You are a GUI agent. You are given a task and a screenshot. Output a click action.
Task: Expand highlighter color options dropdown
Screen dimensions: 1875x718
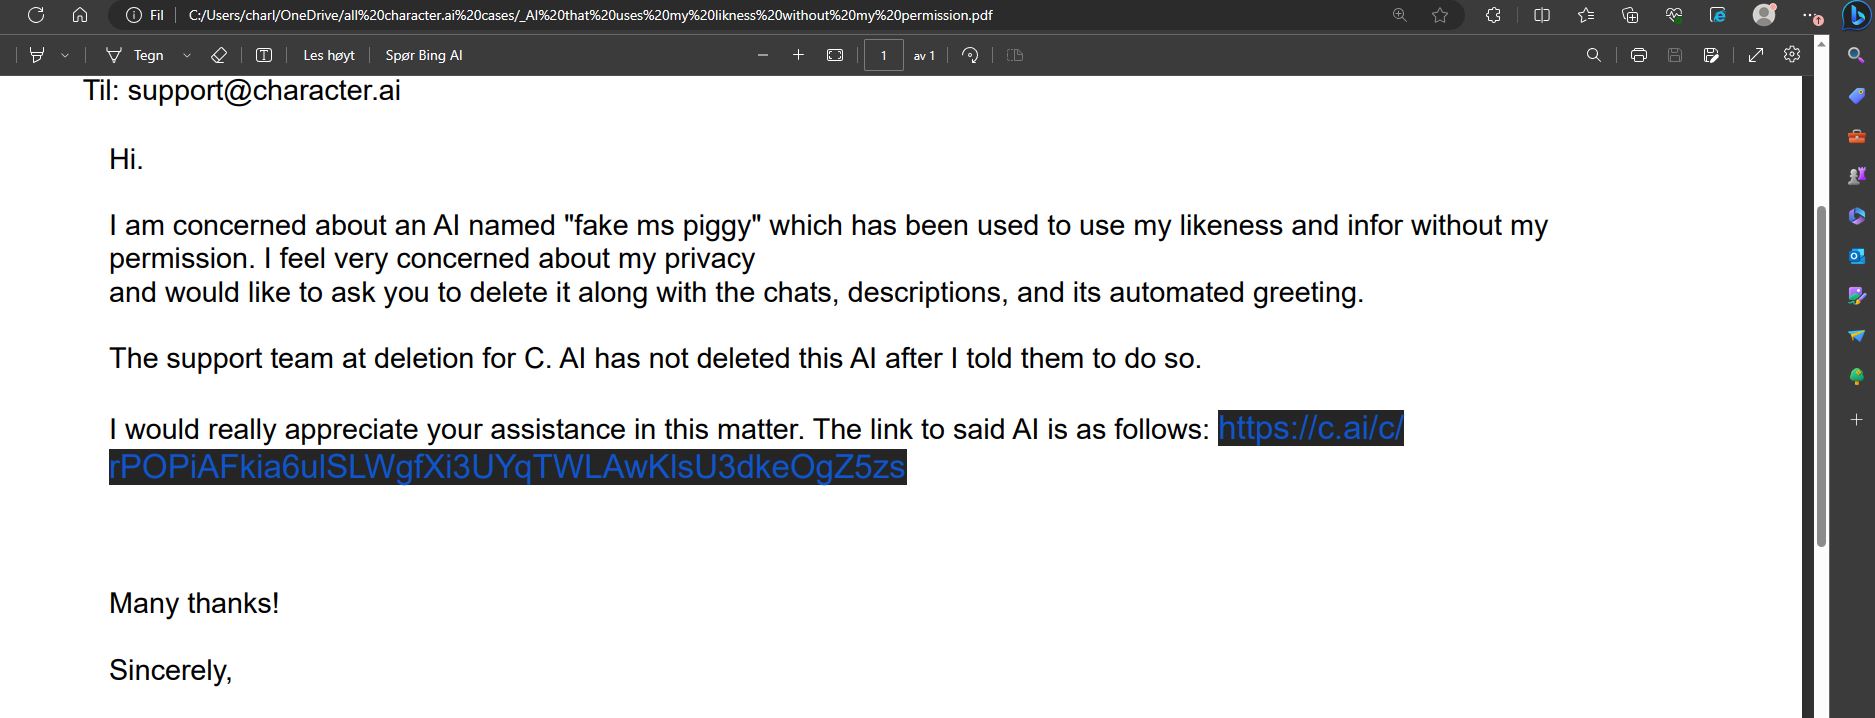65,56
